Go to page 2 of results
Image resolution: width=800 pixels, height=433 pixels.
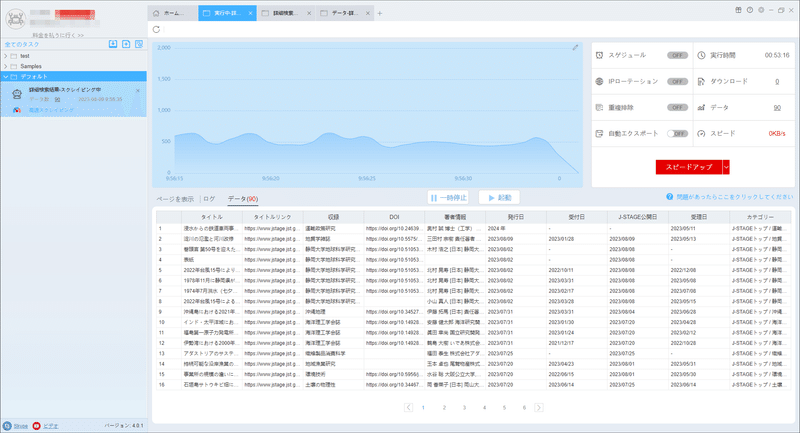pos(444,407)
